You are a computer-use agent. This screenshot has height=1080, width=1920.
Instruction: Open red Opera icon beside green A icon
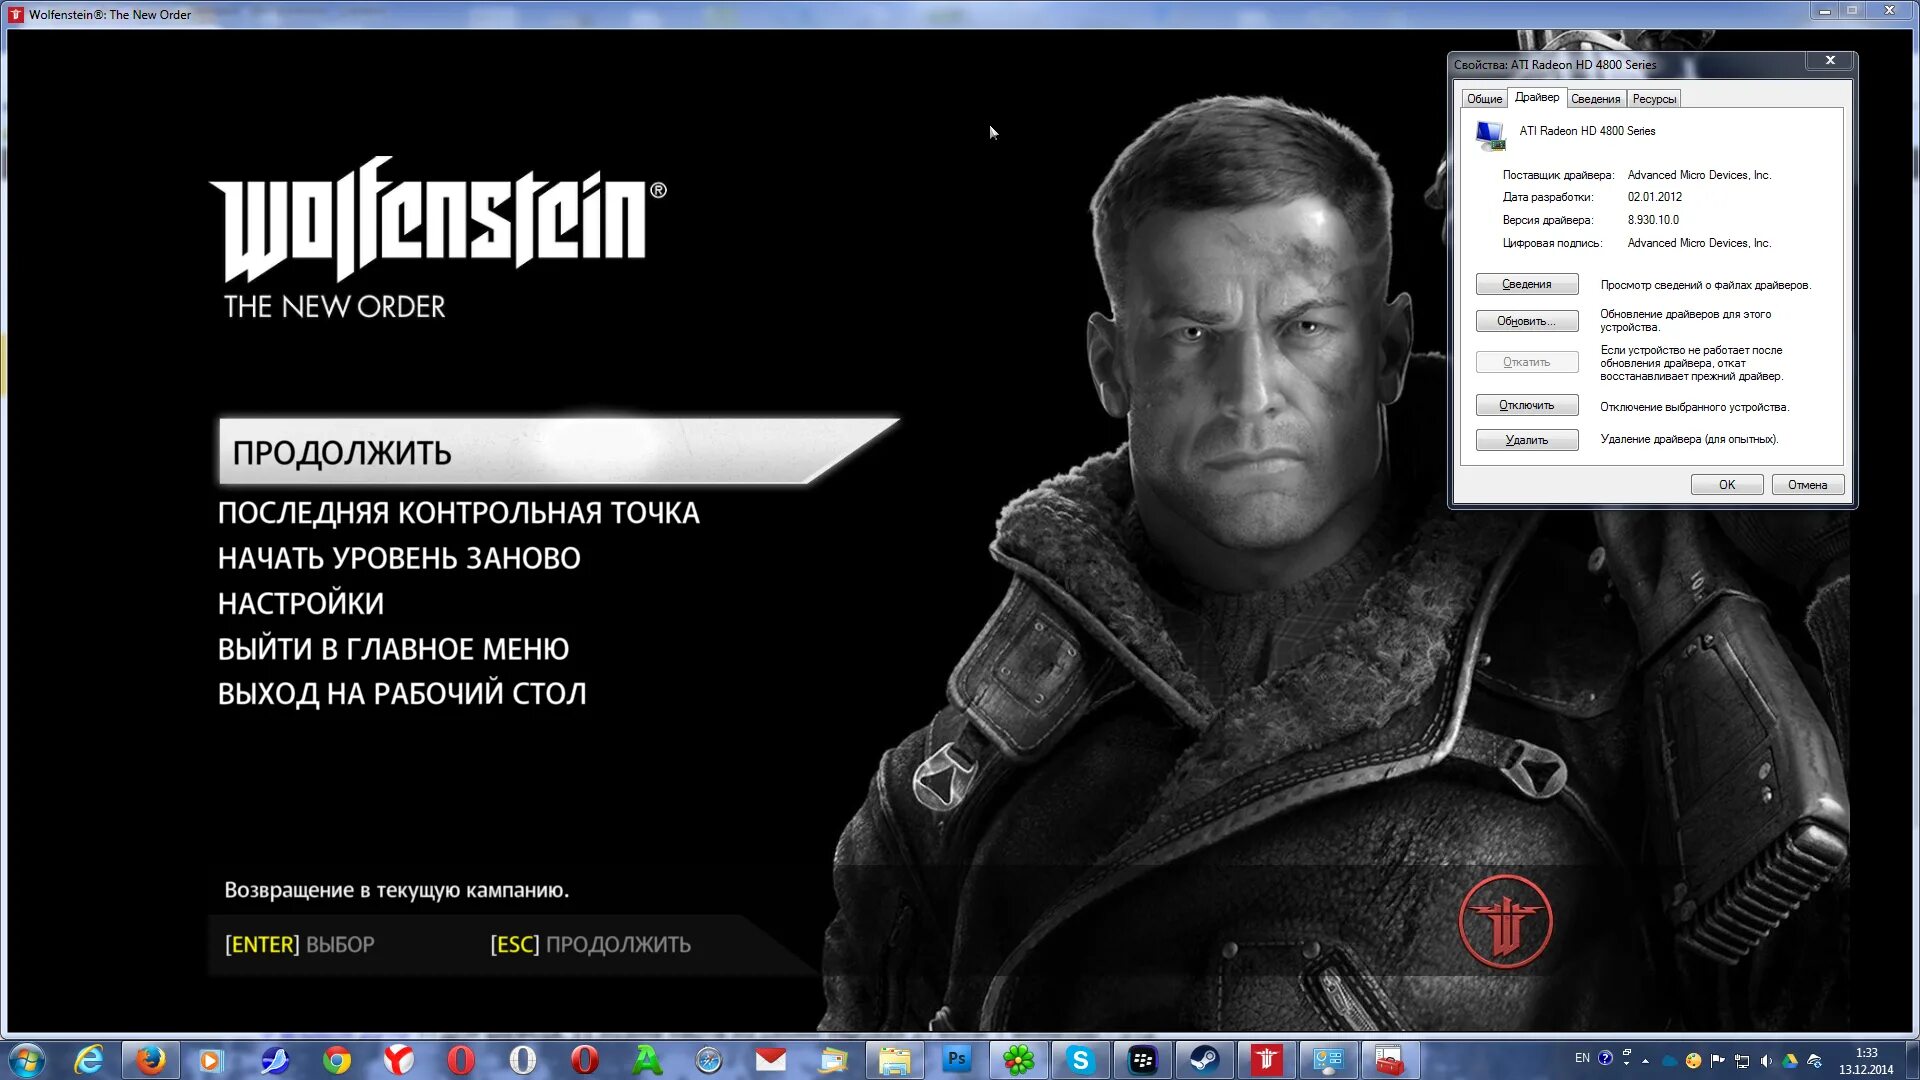click(x=585, y=1060)
